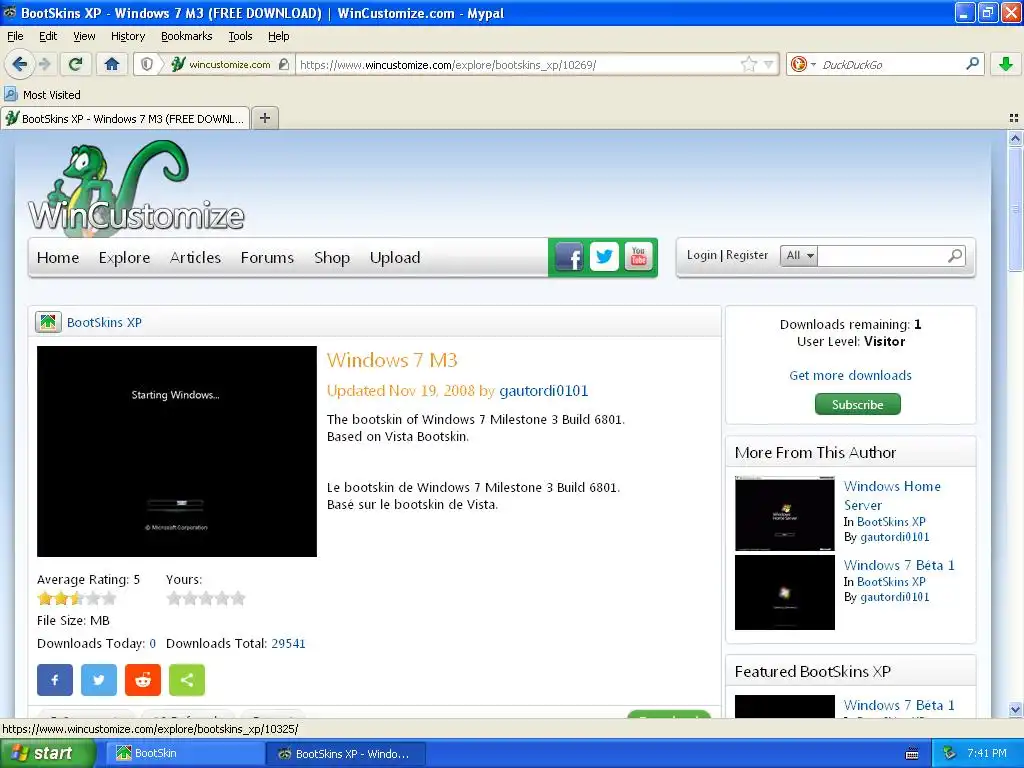Click the green generic share button
The width and height of the screenshot is (1024, 768).
[x=187, y=680]
